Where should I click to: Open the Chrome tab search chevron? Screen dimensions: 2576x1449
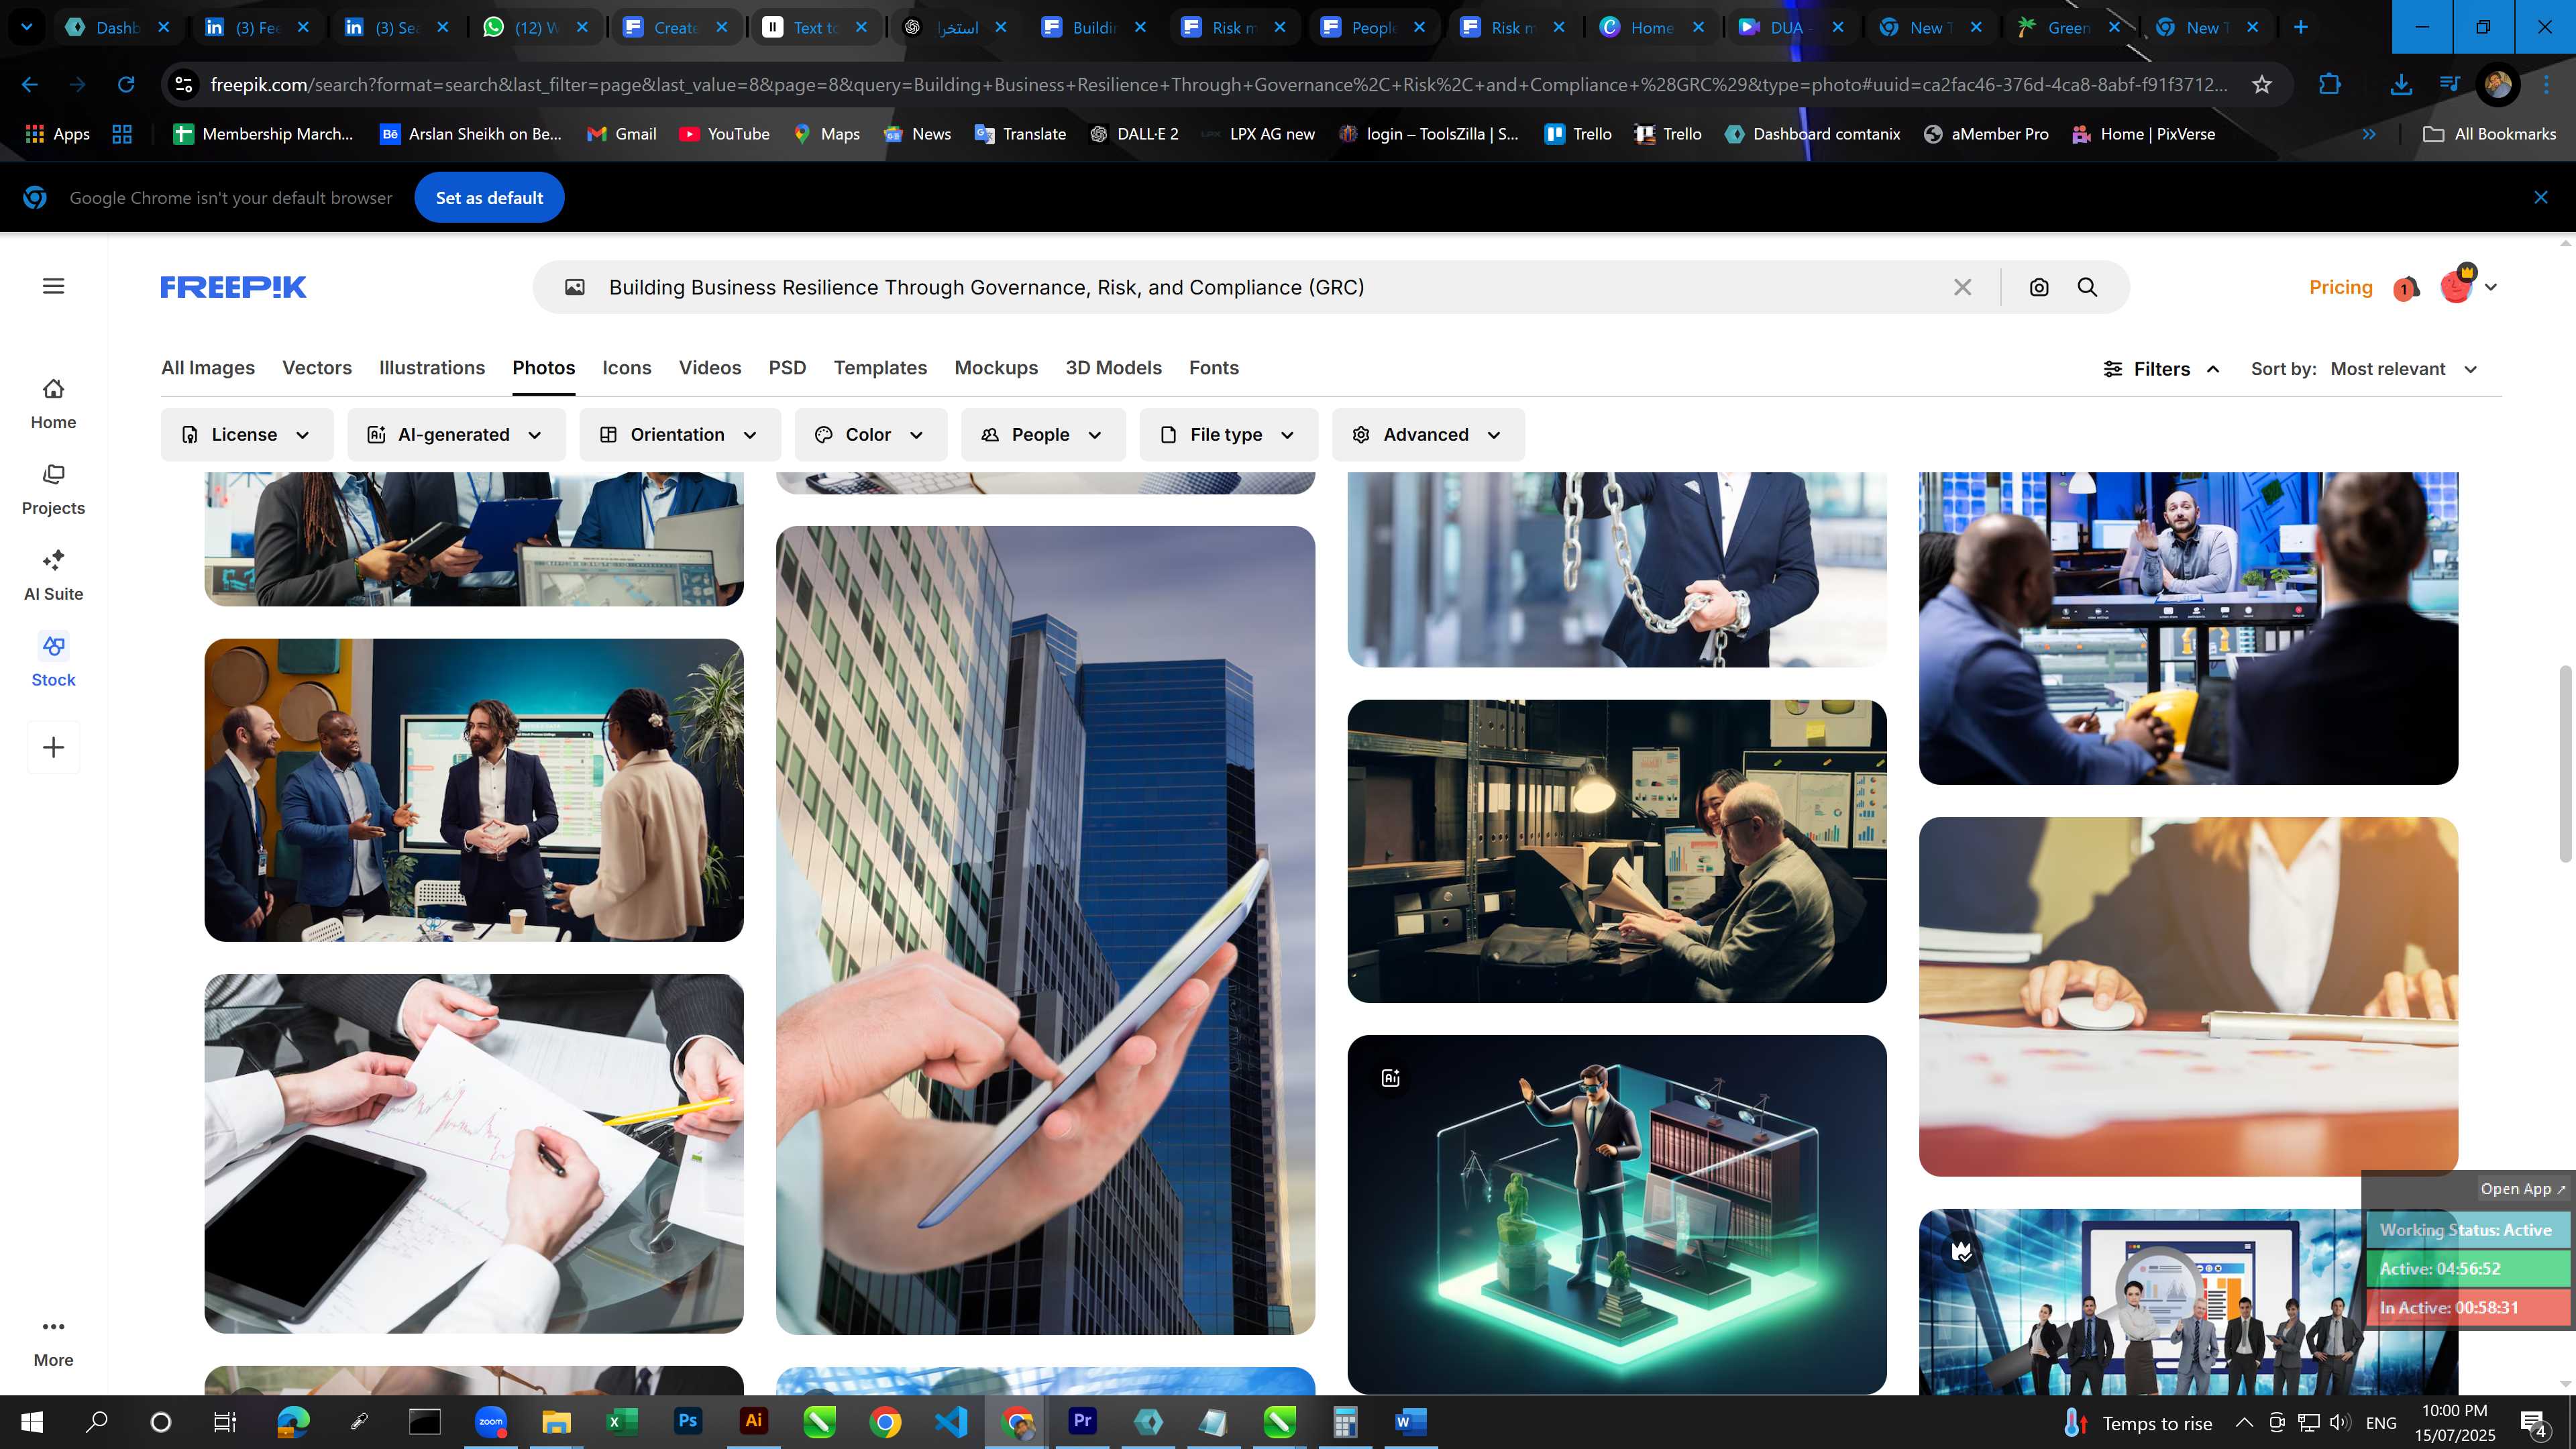[x=27, y=27]
